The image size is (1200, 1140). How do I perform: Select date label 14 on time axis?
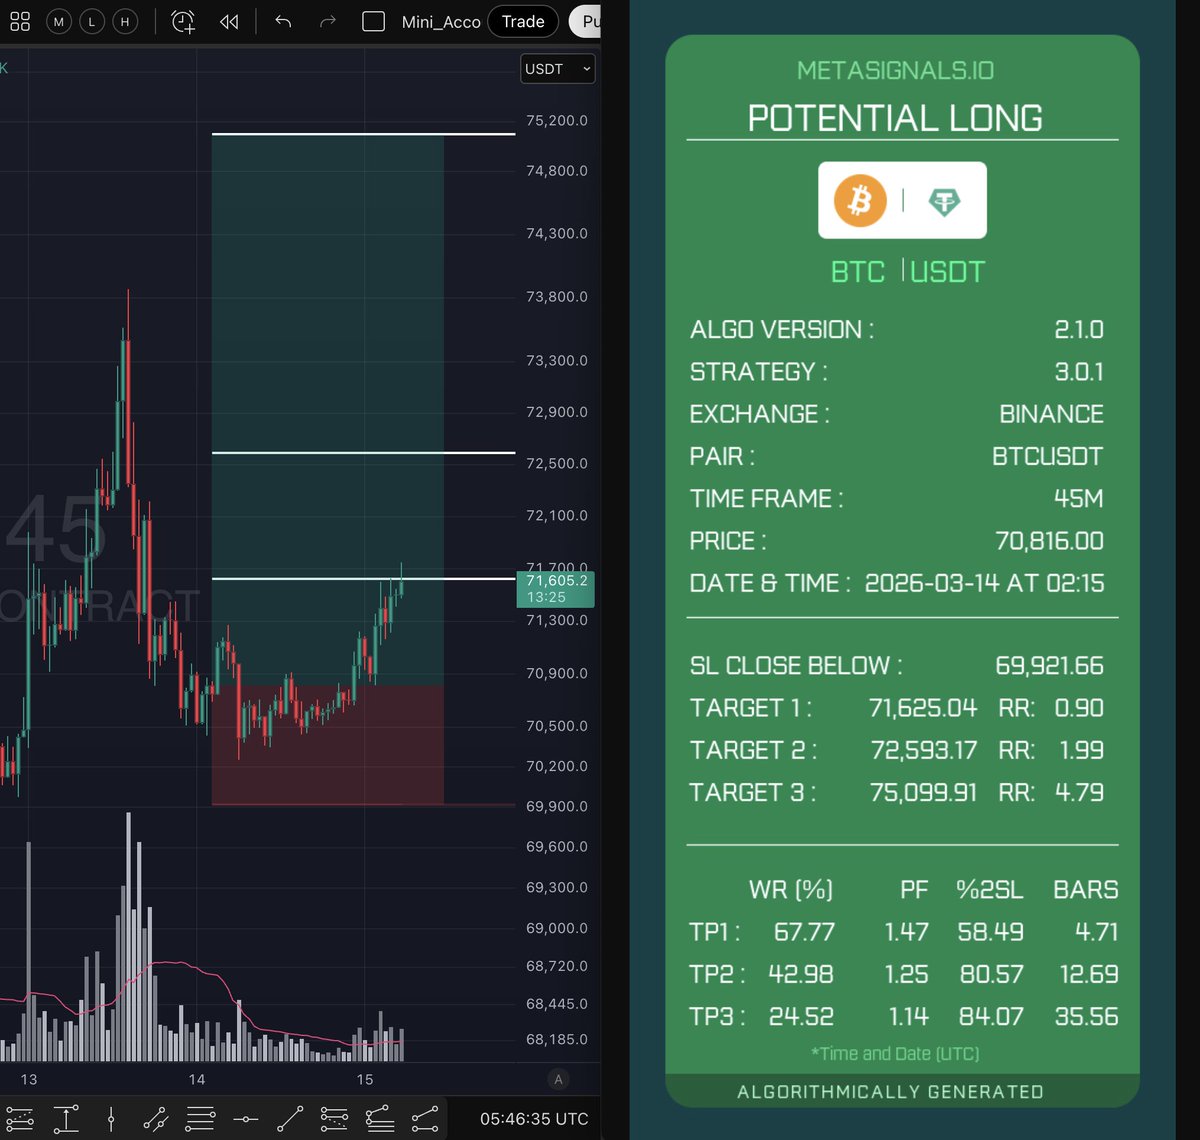pos(197,1079)
